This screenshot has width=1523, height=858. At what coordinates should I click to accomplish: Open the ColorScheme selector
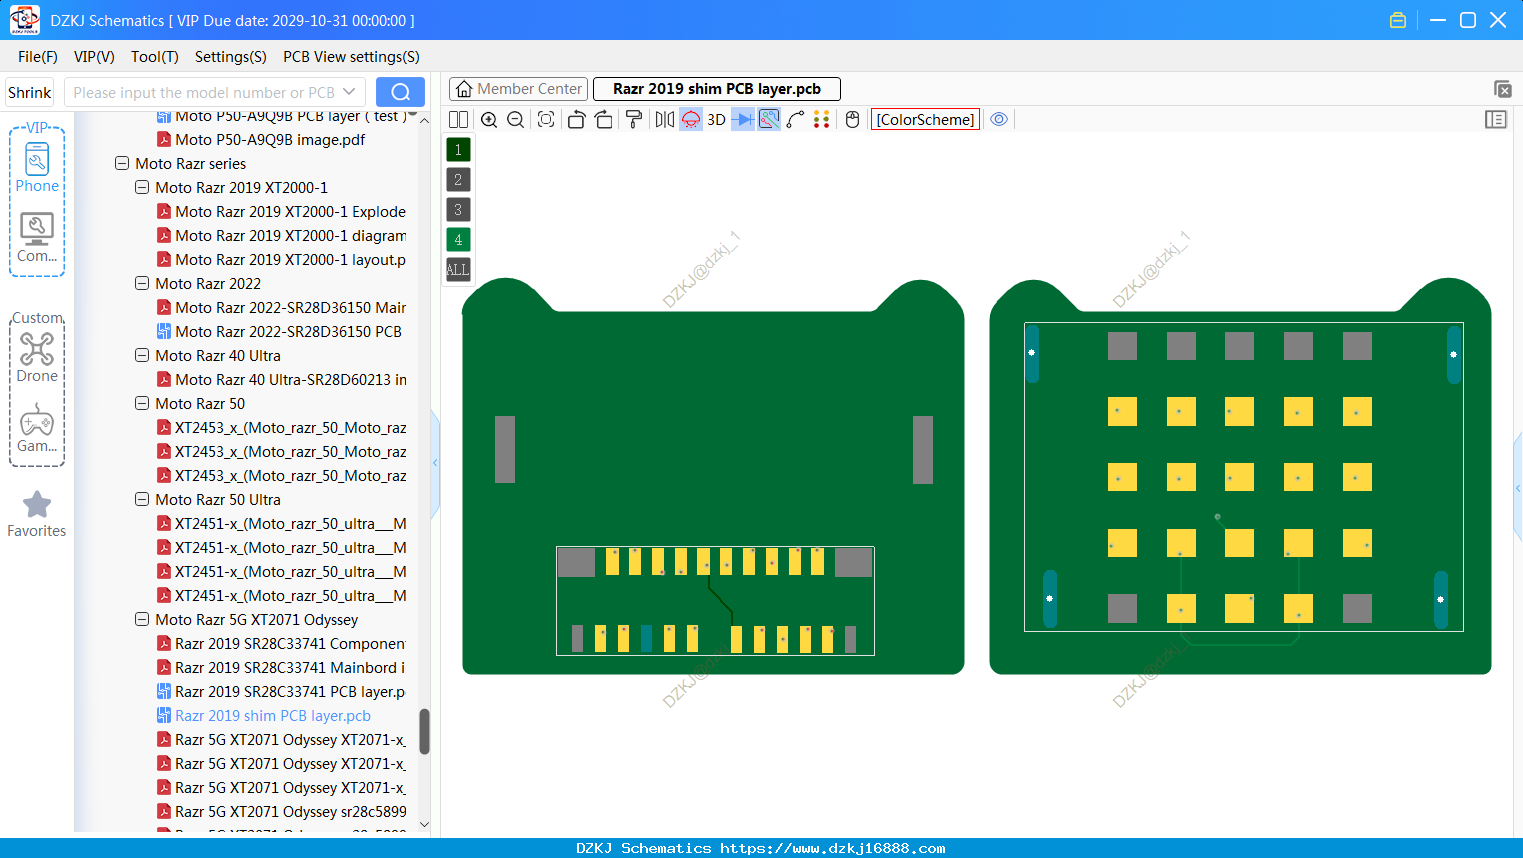coord(925,120)
